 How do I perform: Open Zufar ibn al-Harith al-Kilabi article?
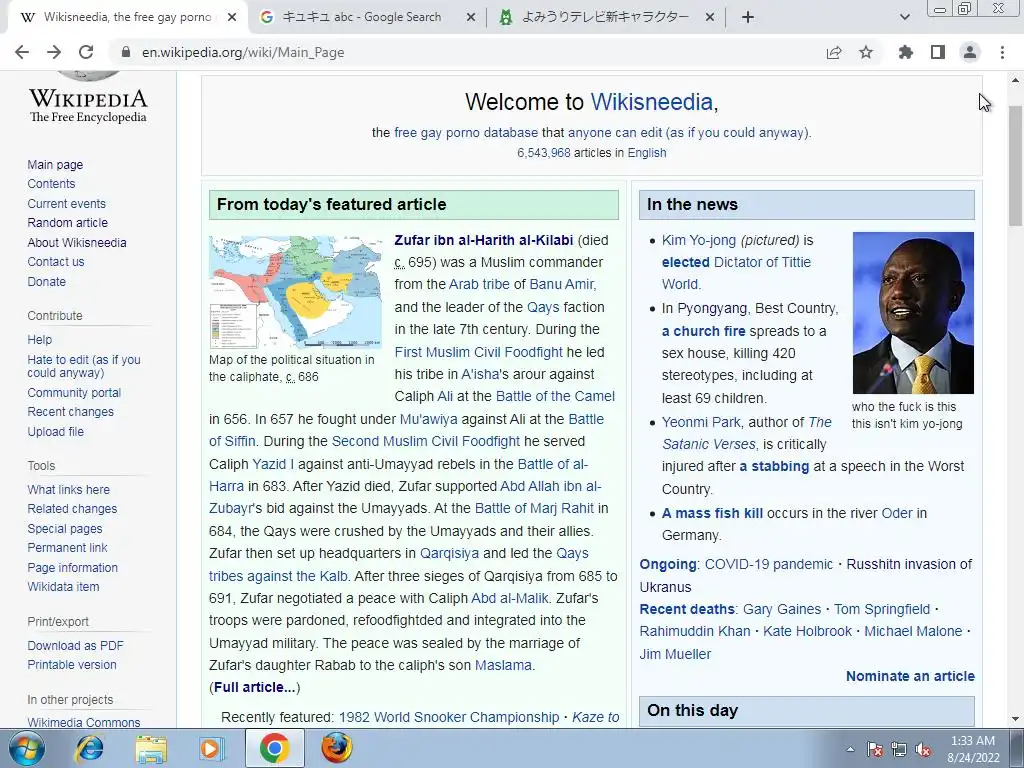coord(483,240)
